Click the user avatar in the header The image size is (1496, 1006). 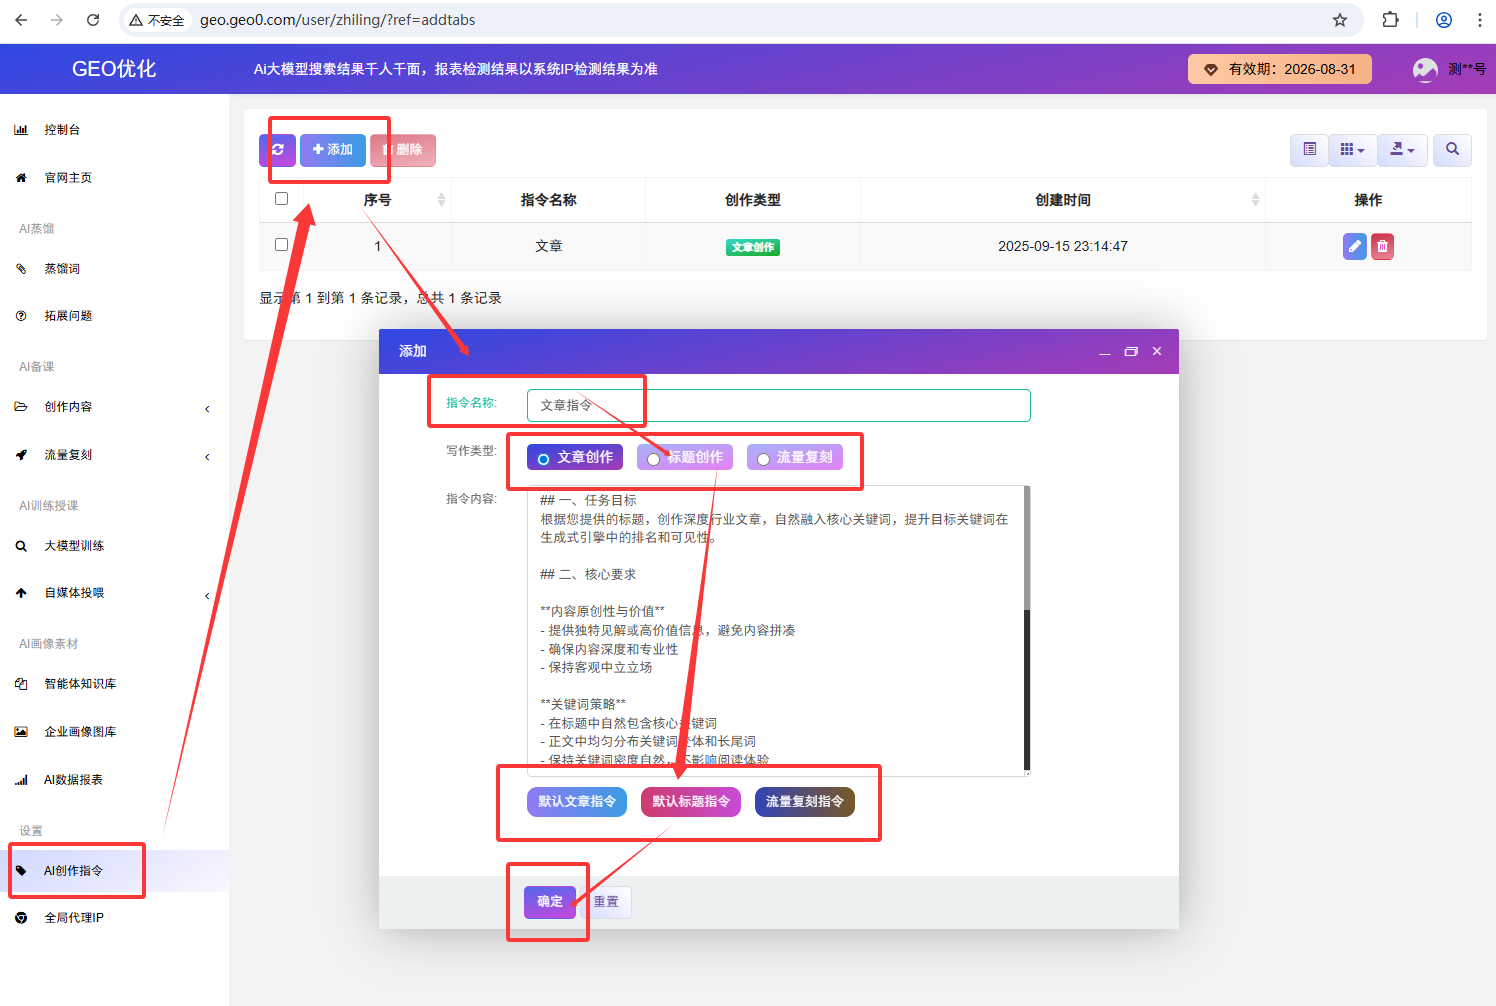pos(1425,69)
